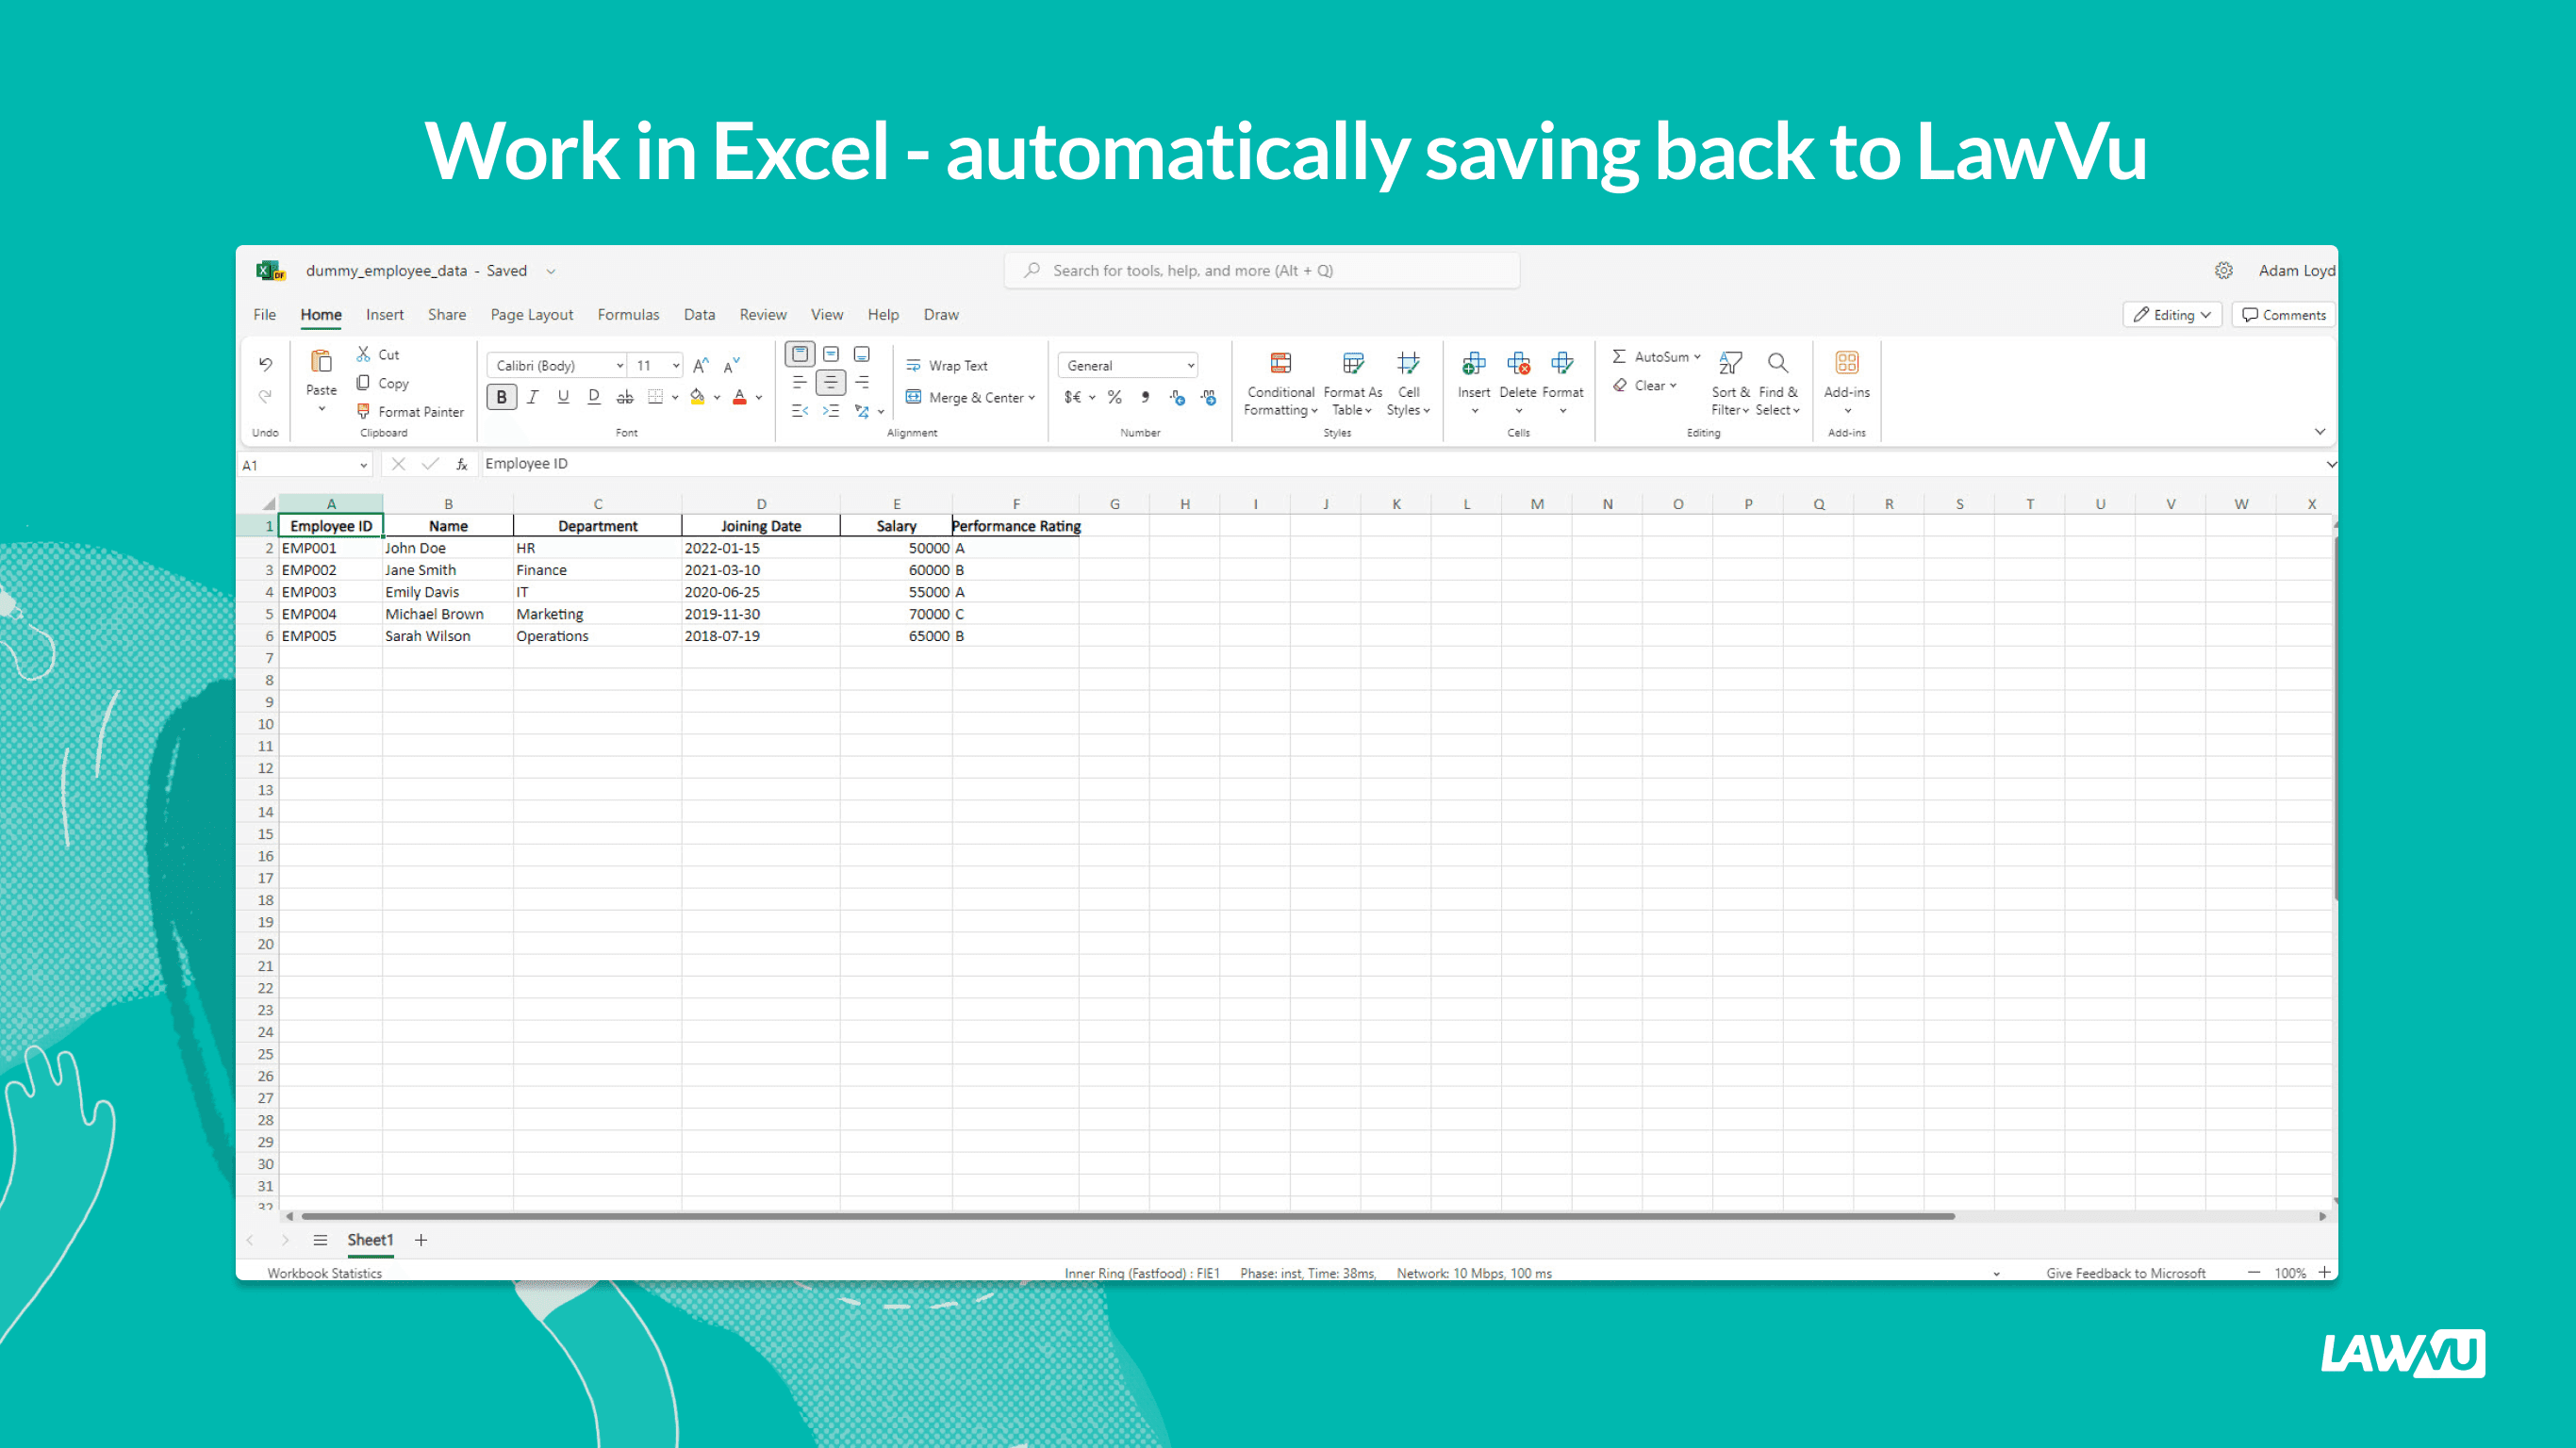
Task: Increase font size with the larger A icon
Action: (x=701, y=365)
